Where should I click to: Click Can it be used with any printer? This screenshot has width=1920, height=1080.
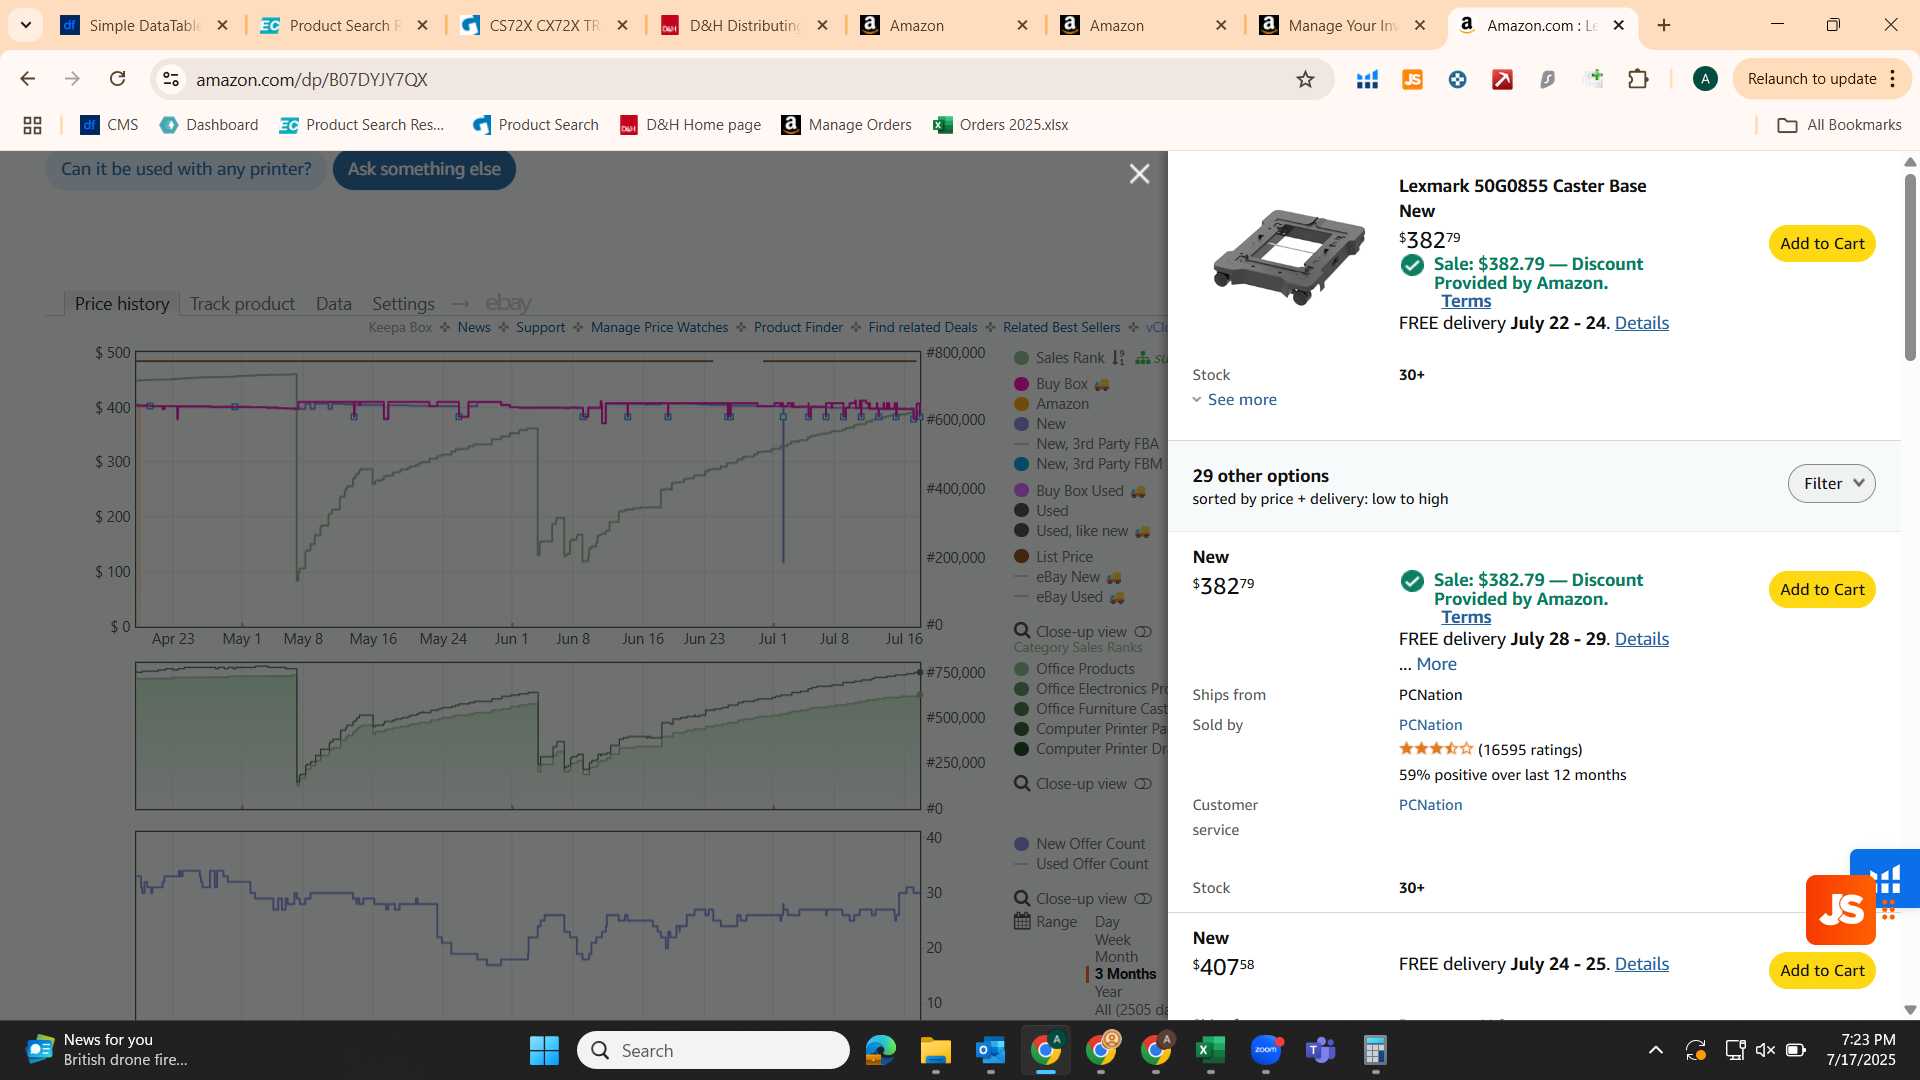click(x=186, y=169)
